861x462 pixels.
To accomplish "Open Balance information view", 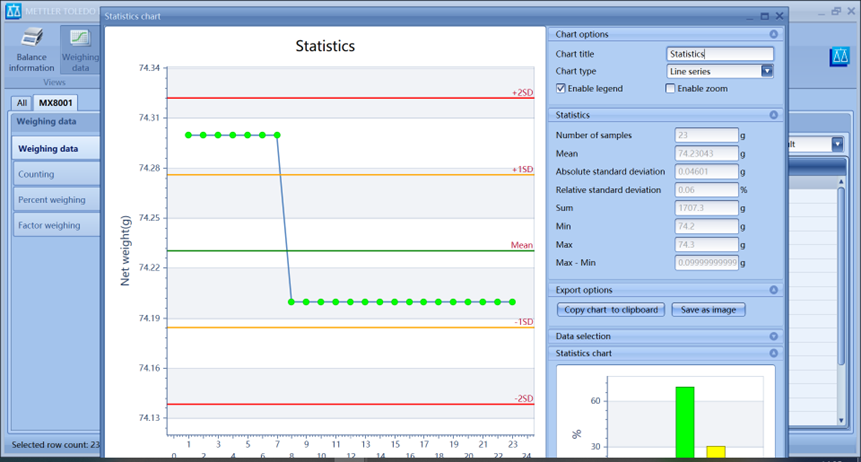I will pos(31,50).
